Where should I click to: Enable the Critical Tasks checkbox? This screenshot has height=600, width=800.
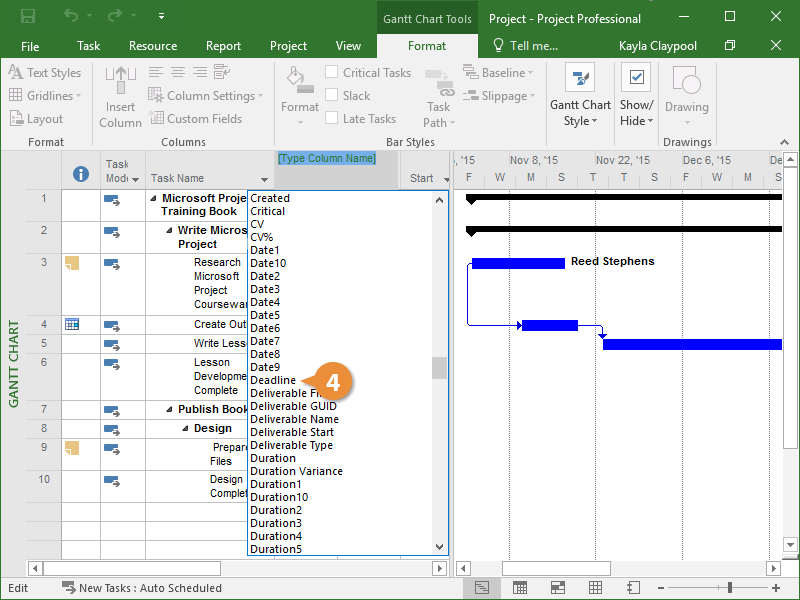(x=332, y=73)
